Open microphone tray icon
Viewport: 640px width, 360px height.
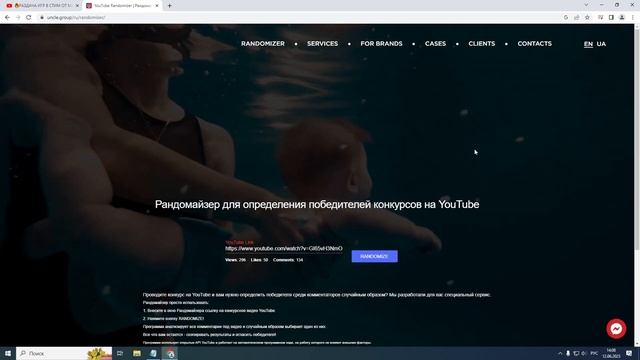coord(568,353)
